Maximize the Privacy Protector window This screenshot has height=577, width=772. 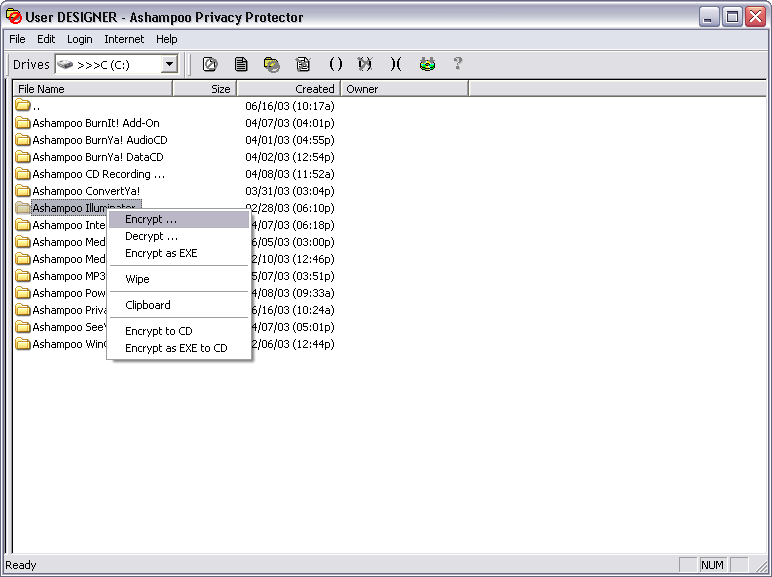(732, 17)
